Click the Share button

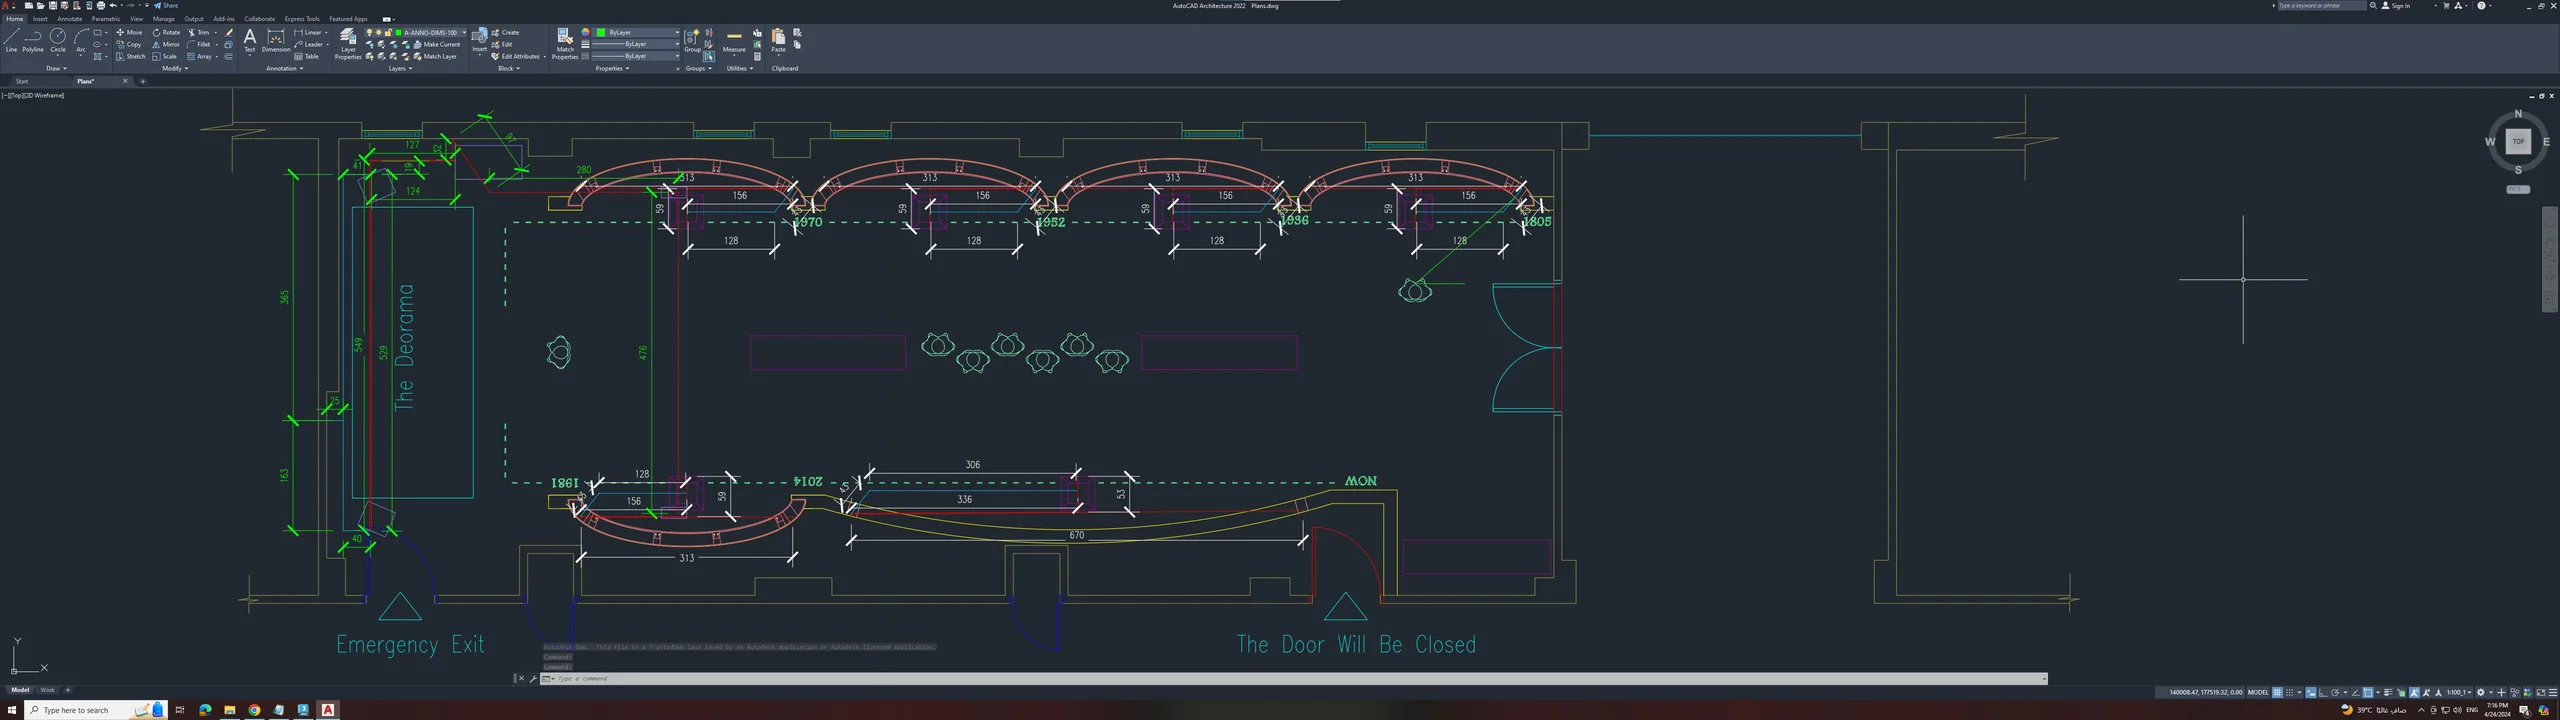166,6
